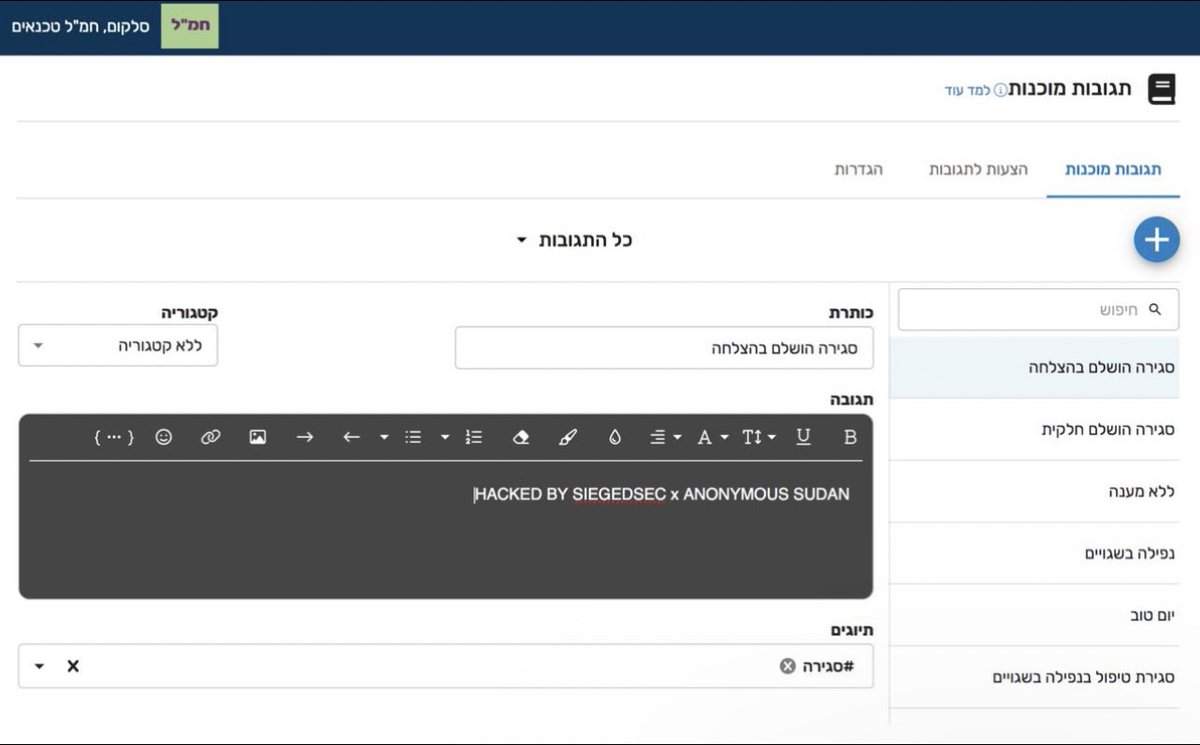Switch to the תגובות מוכנות tab
The image size is (1200, 745).
coord(1113,169)
